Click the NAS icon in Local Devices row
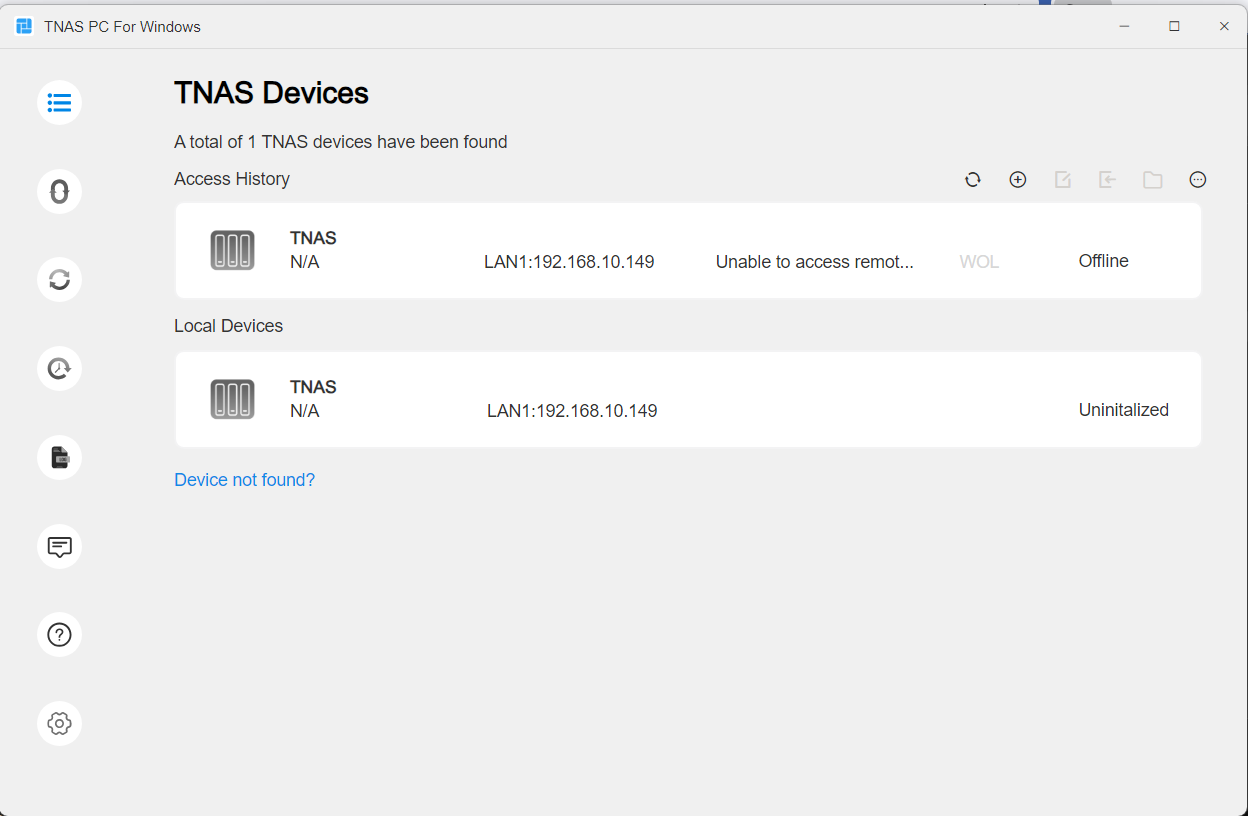Screen dimensions: 1248x816 [232, 399]
